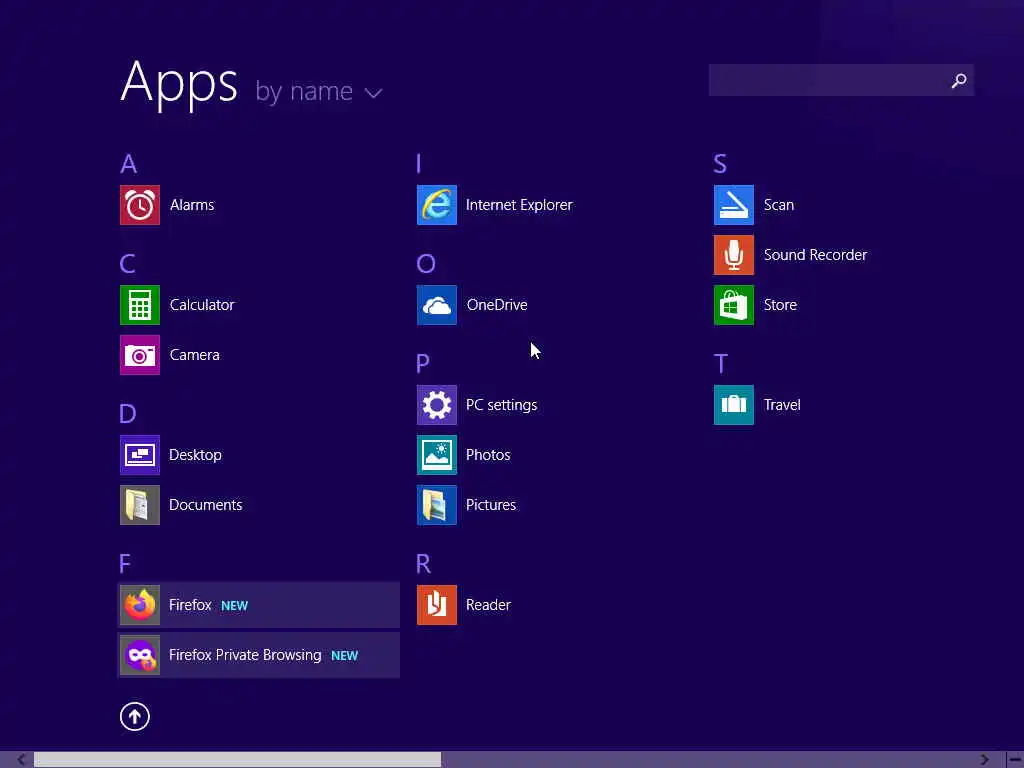The width and height of the screenshot is (1024, 768).
Task: Open the sort order dropdown 'by name'
Action: pos(318,91)
